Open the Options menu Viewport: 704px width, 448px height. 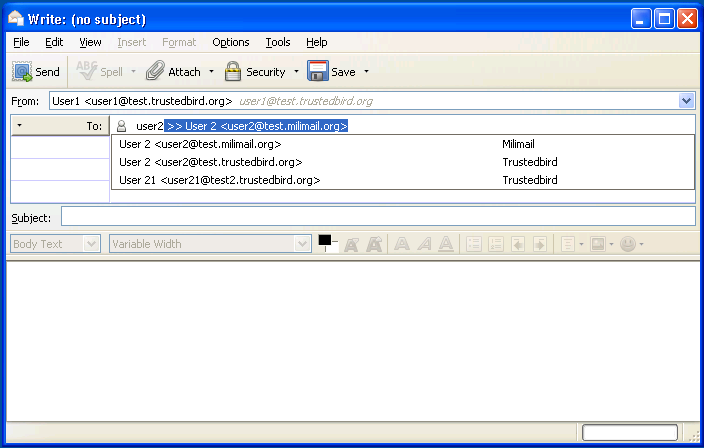point(231,42)
